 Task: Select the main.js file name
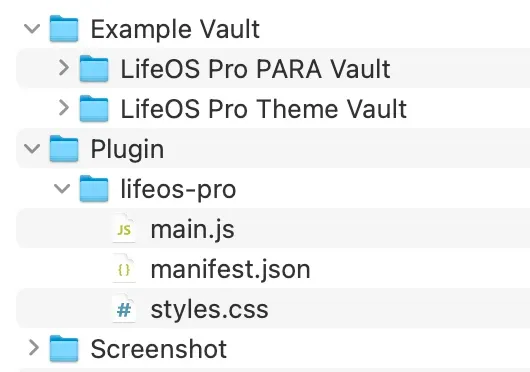(192, 230)
